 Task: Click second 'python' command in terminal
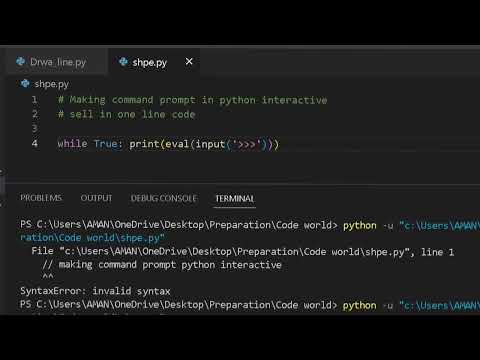pyautogui.click(x=360, y=306)
